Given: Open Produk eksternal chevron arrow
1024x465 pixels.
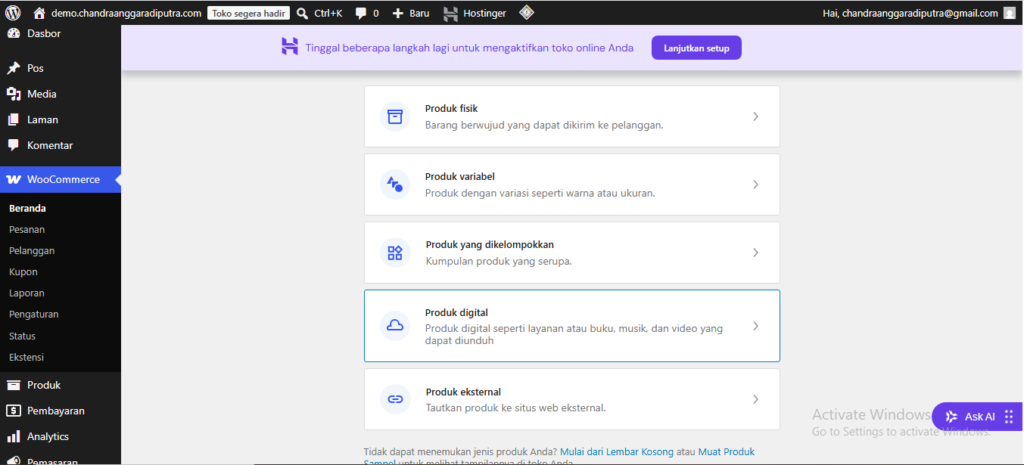Looking at the screenshot, I should (756, 399).
